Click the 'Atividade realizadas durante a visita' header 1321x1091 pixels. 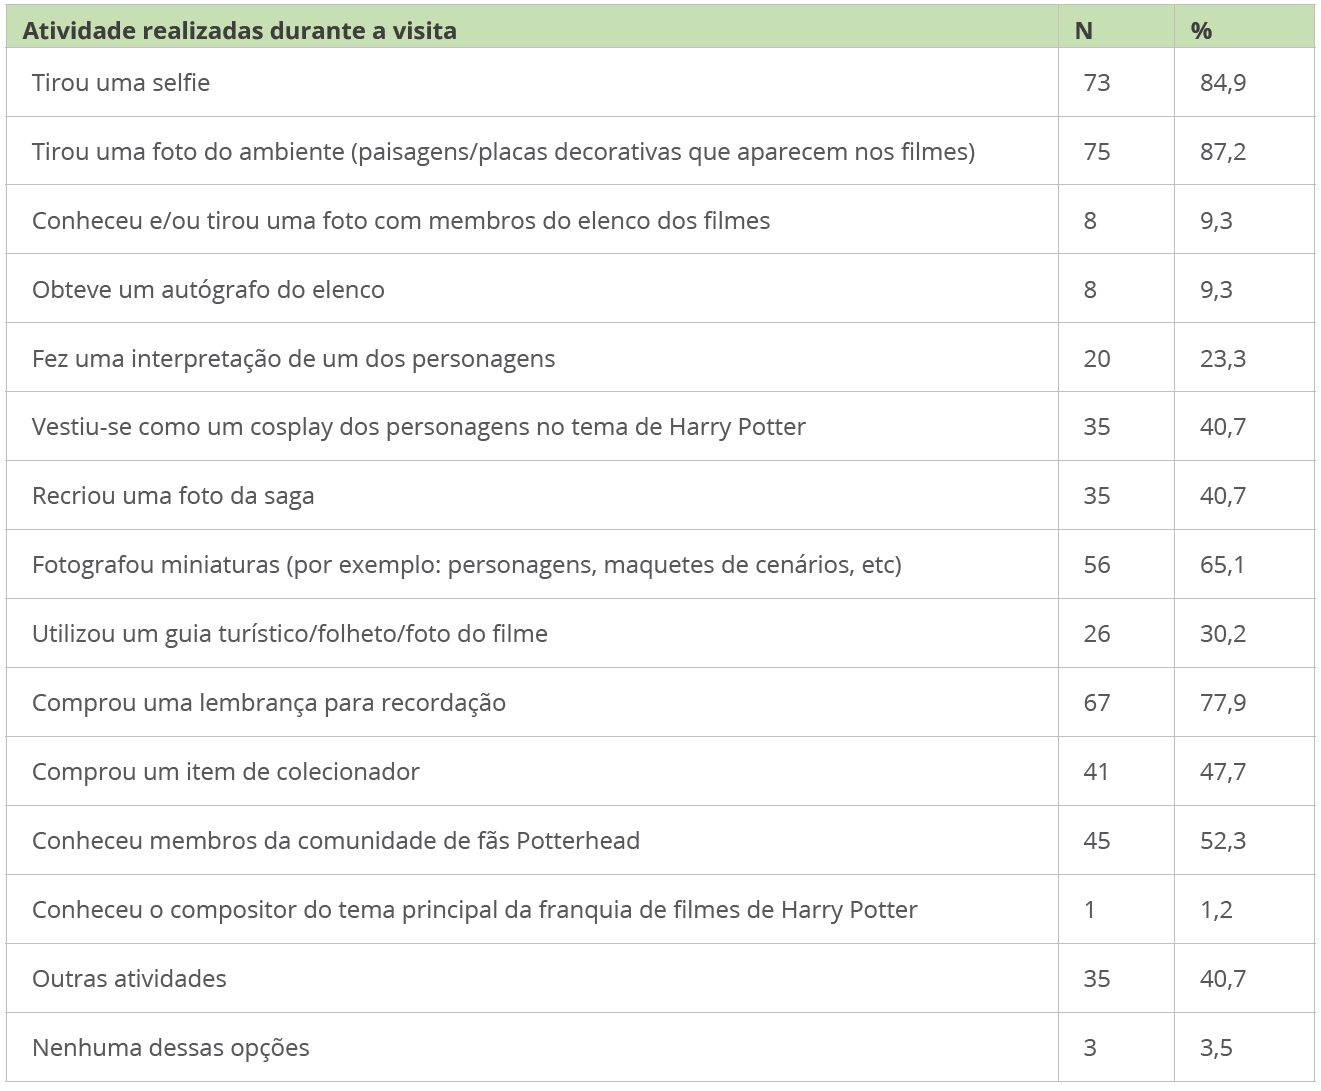point(239,31)
